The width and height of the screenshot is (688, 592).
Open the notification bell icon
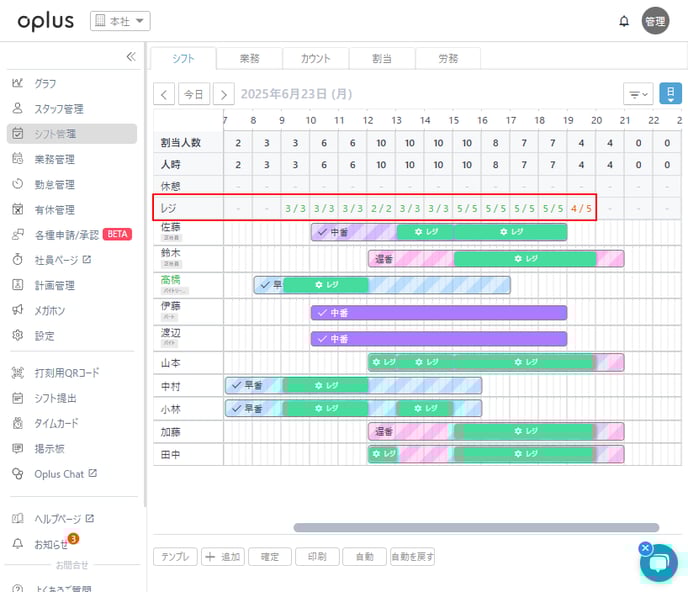click(x=624, y=21)
